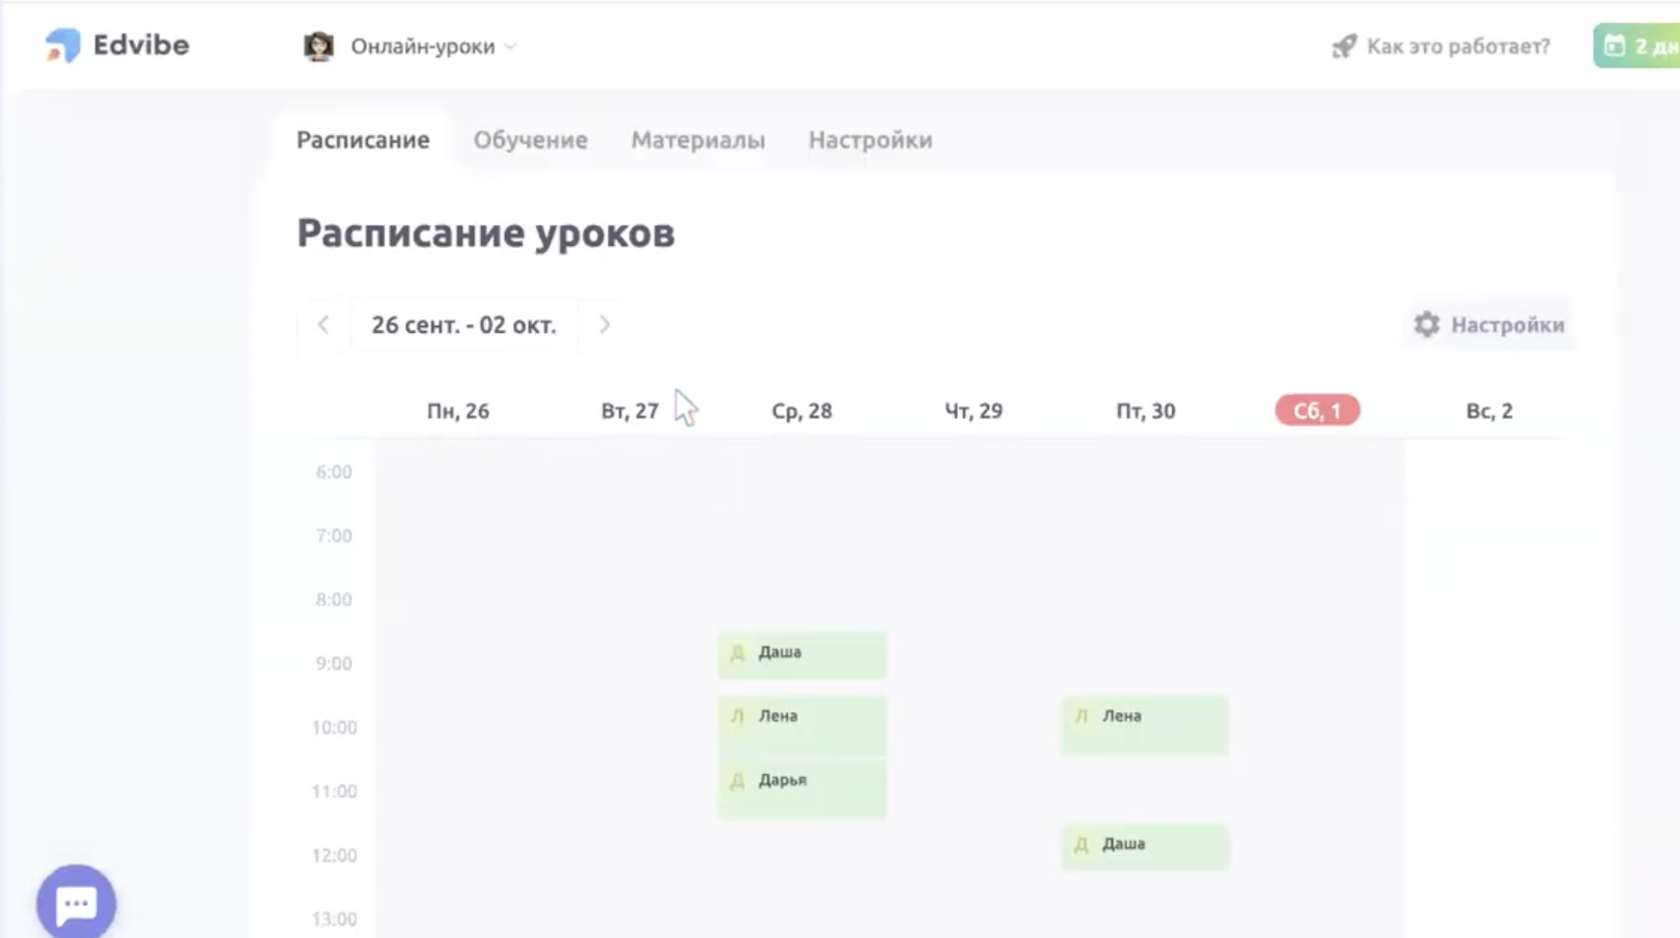Viewport: 1680px width, 938px height.
Task: Click the Как это работает? link
Action: pos(1457,46)
